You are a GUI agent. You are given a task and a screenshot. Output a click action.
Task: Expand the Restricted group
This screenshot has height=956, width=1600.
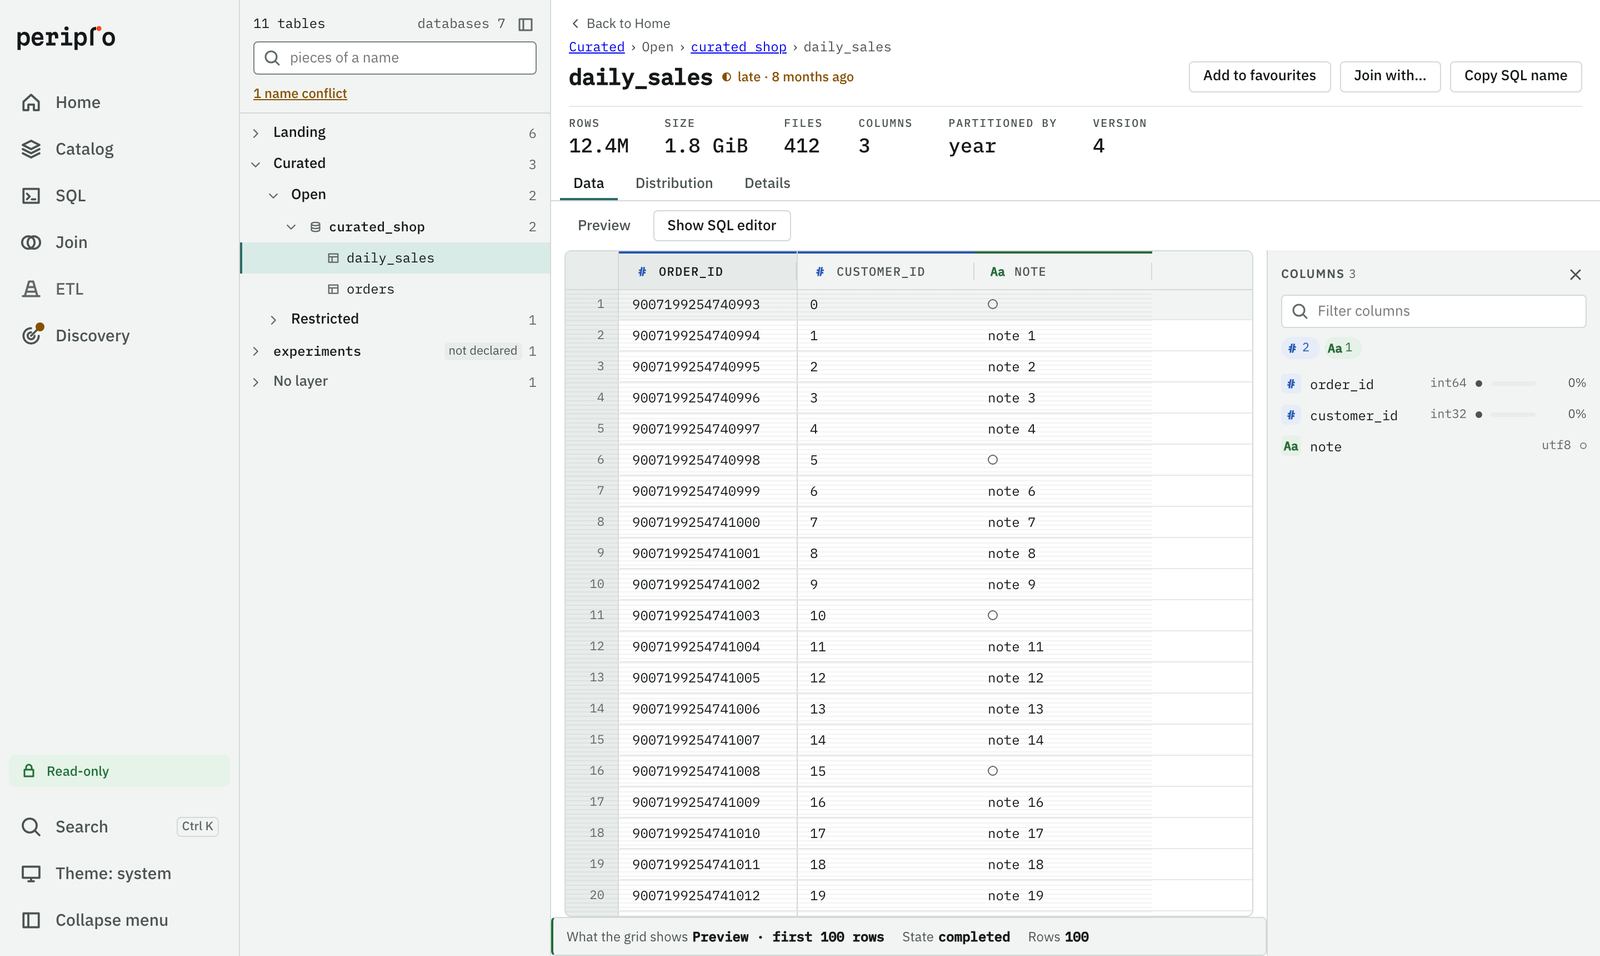[273, 320]
